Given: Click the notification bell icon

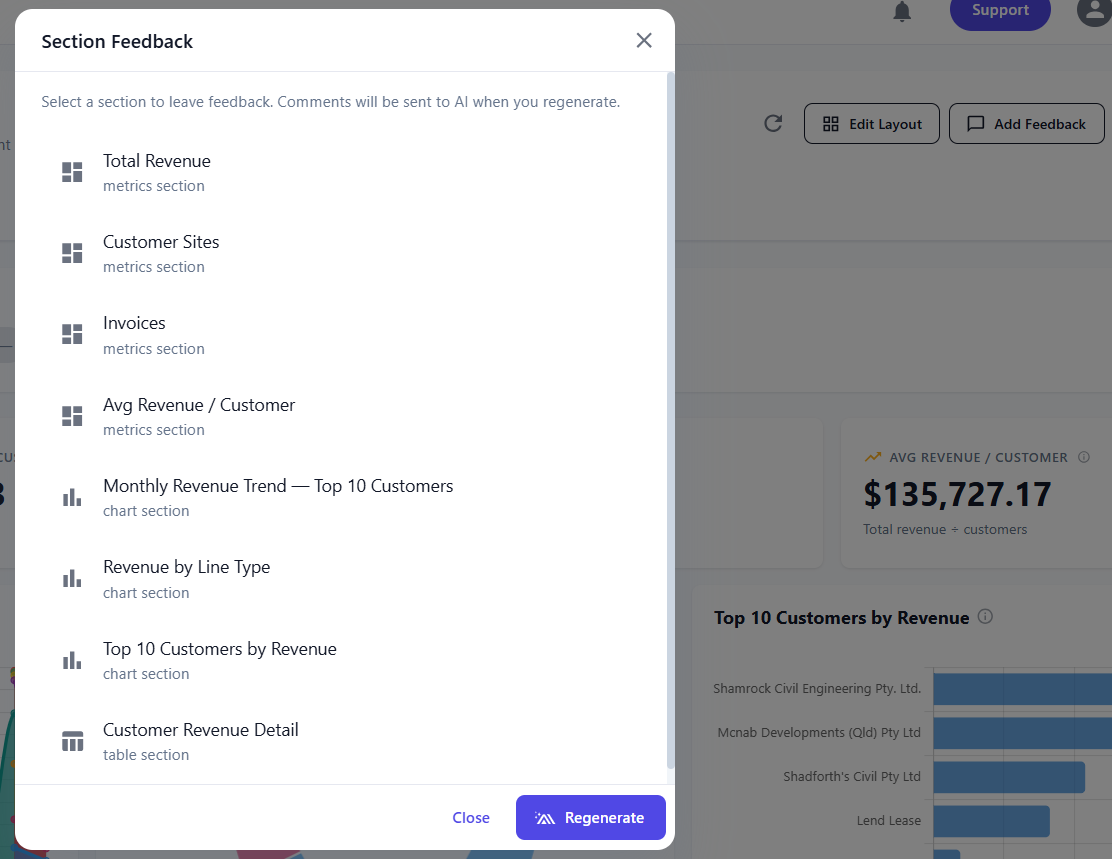Looking at the screenshot, I should 901,11.
